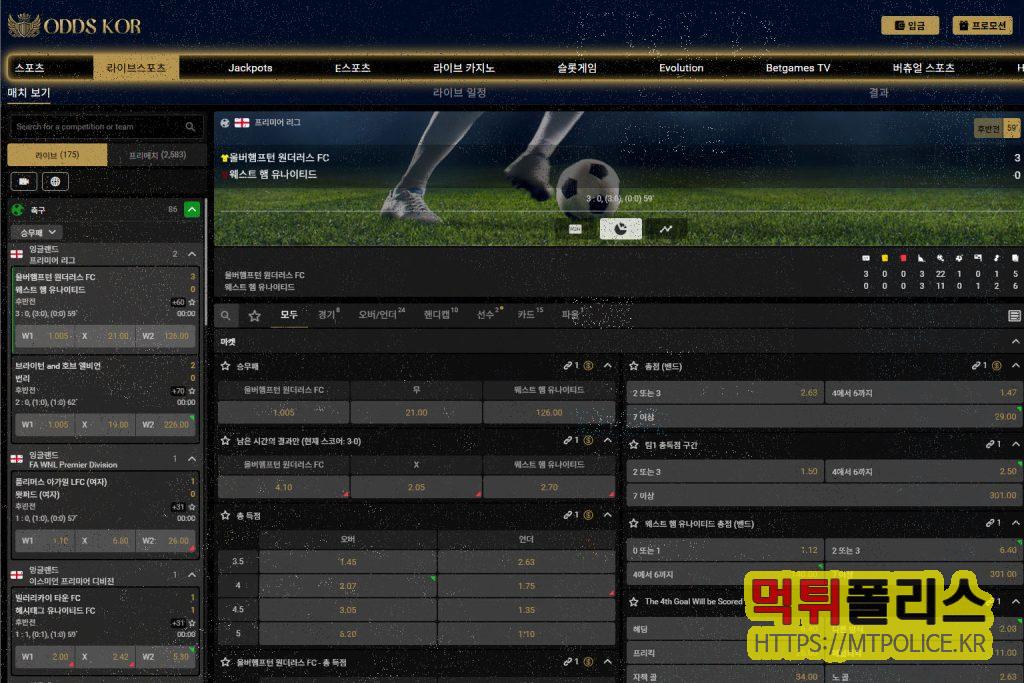Collapse the 마켓 section

[x=1016, y=342]
